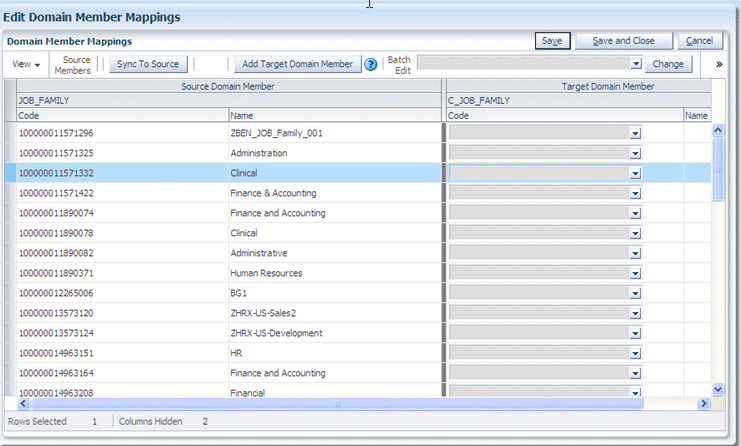This screenshot has height=446, width=741.
Task: Select the Administrative name cell
Action: pyautogui.click(x=335, y=253)
